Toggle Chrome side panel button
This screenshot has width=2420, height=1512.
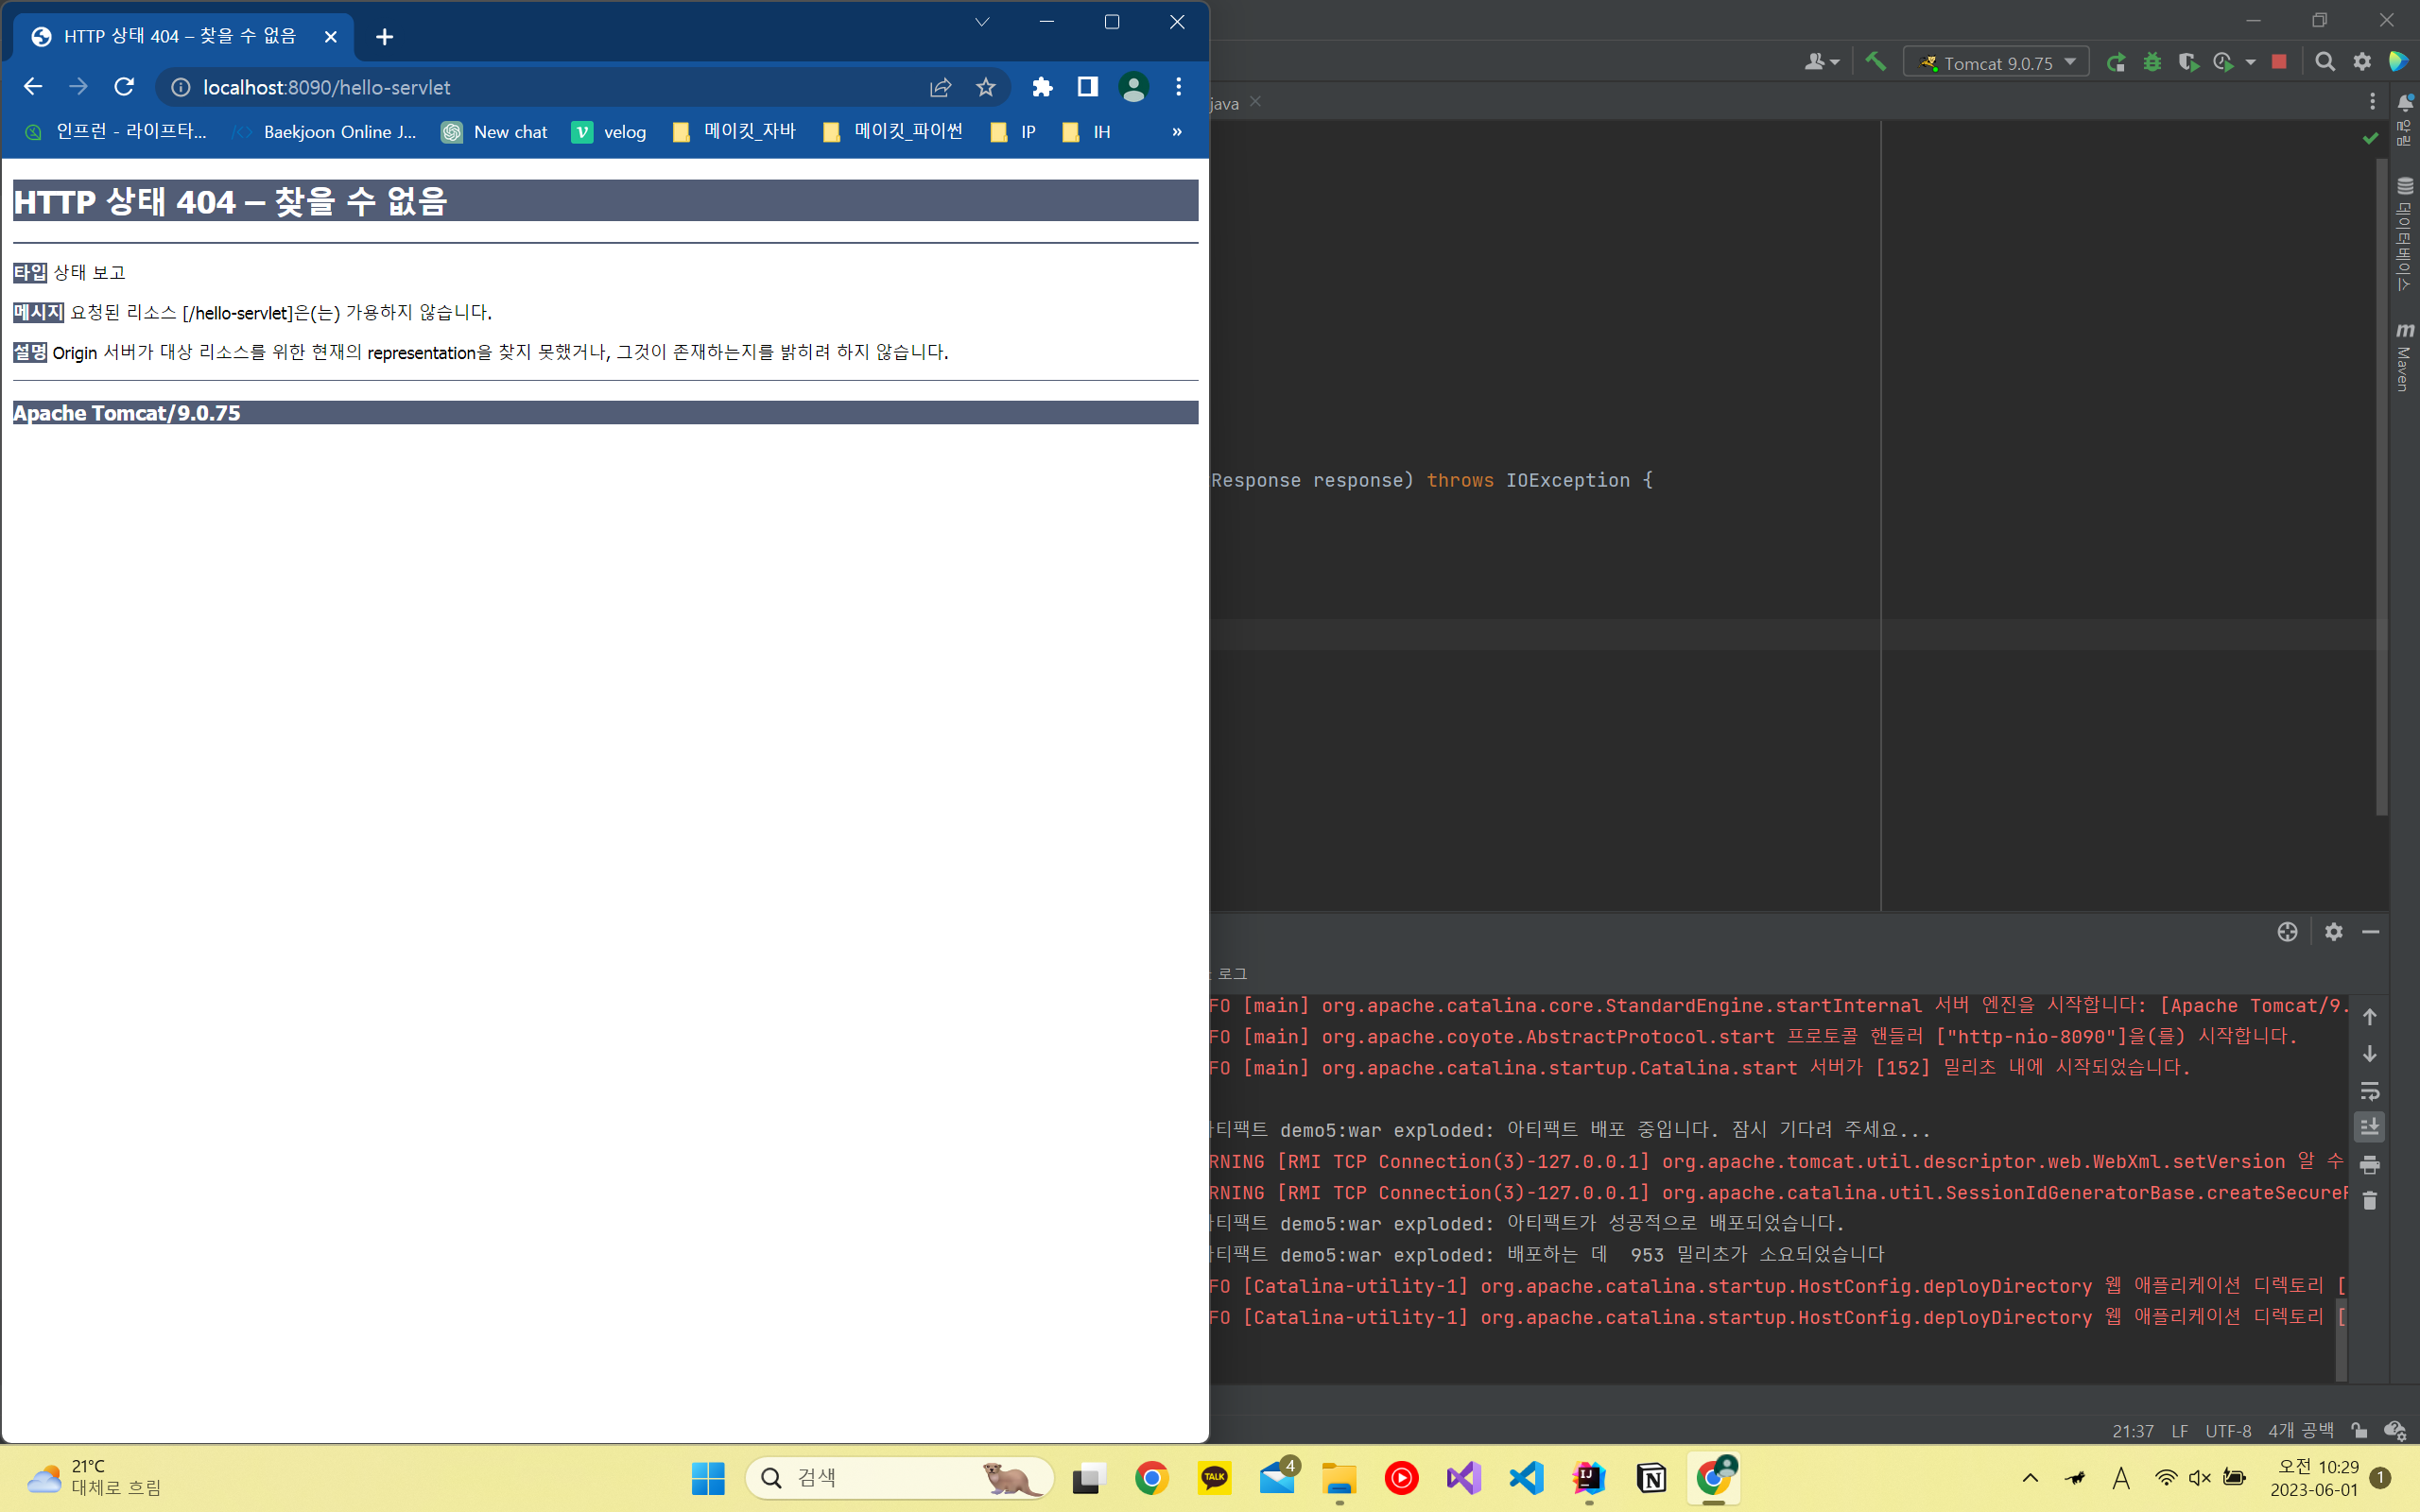[x=1087, y=87]
